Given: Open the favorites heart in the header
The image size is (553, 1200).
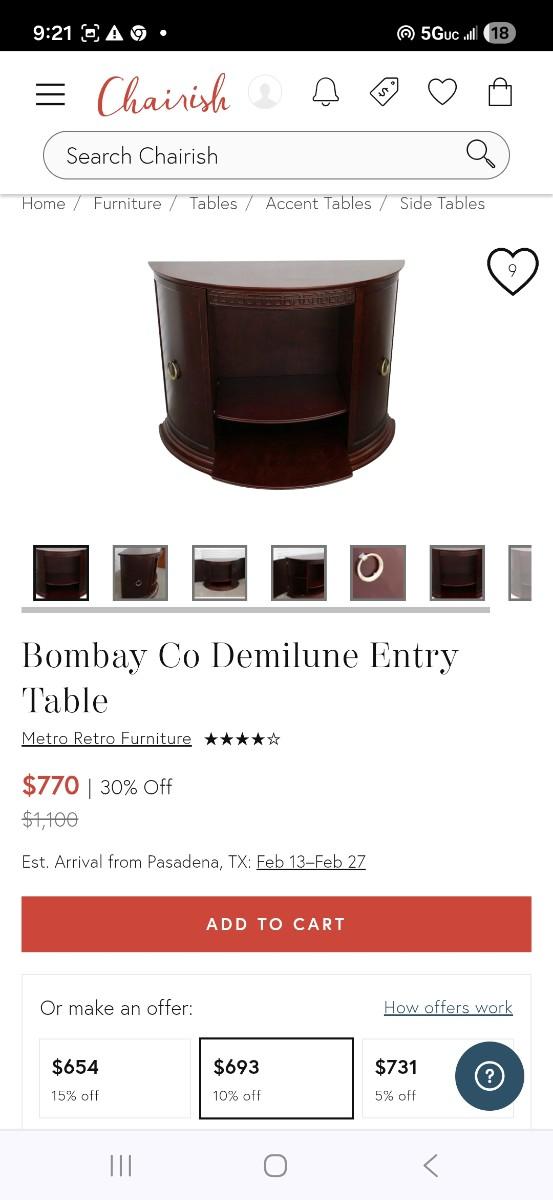Looking at the screenshot, I should tap(442, 92).
